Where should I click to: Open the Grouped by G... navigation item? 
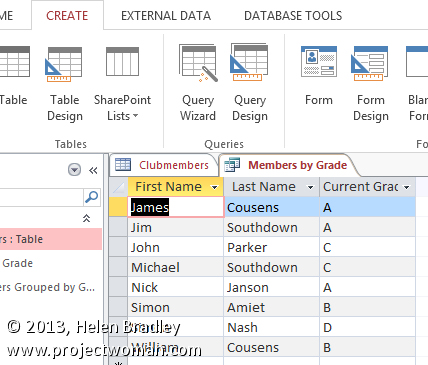point(51,287)
